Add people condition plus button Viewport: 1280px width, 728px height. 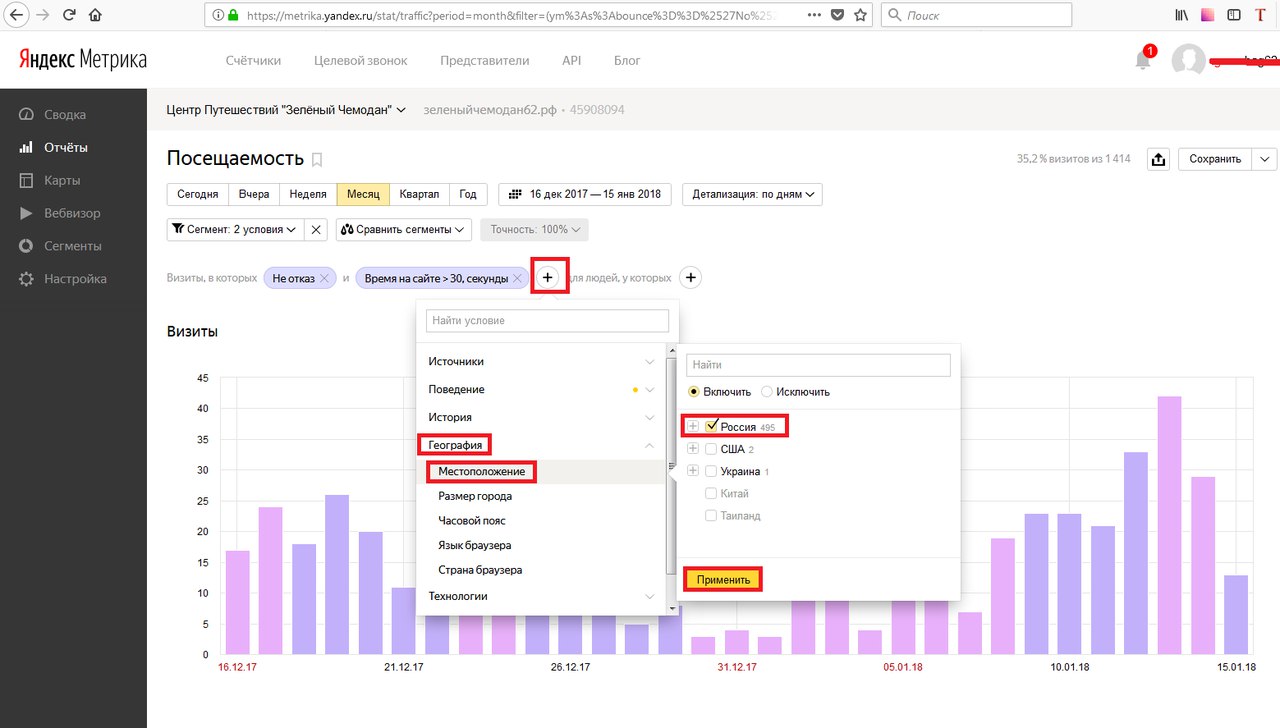point(691,278)
